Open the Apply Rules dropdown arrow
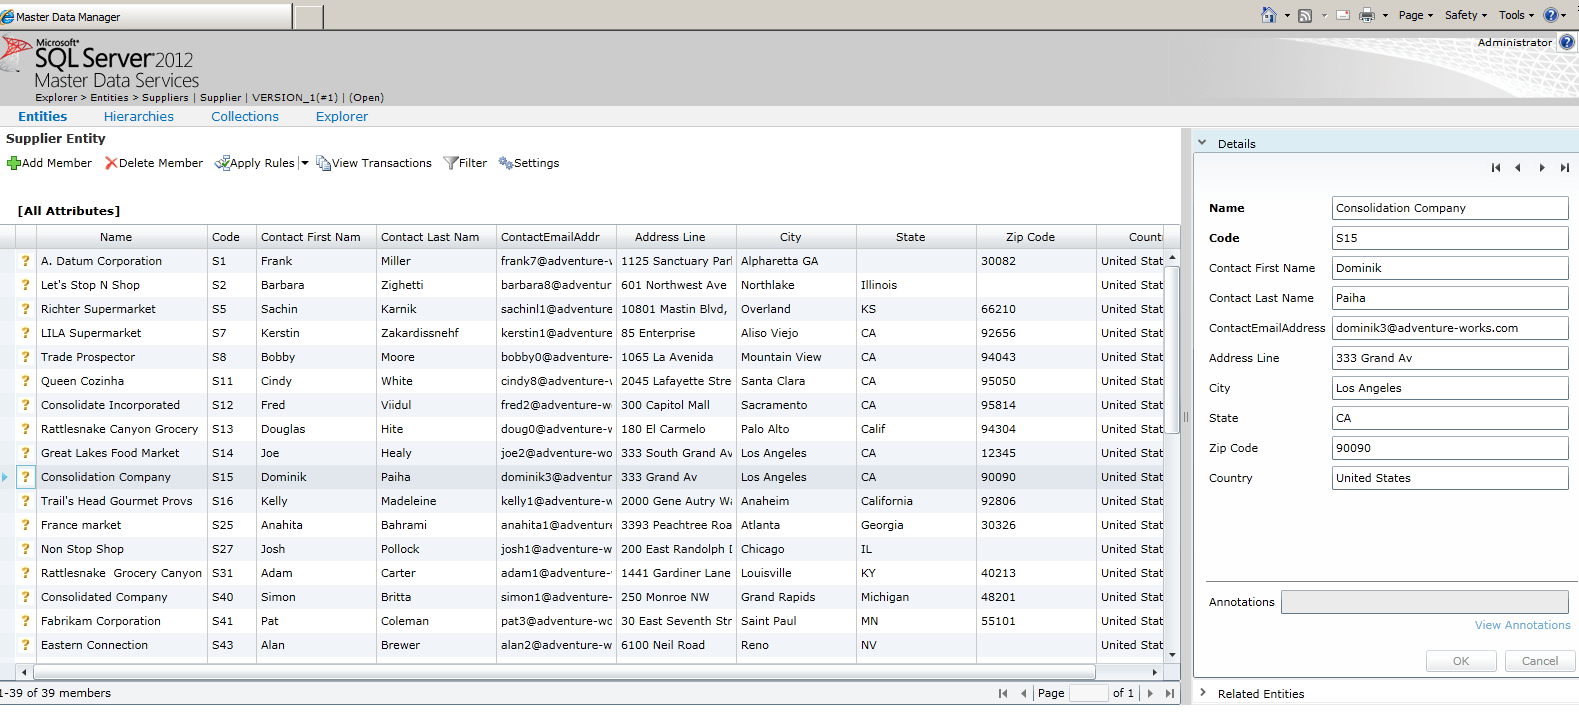Screen dimensions: 1579x713 point(305,163)
